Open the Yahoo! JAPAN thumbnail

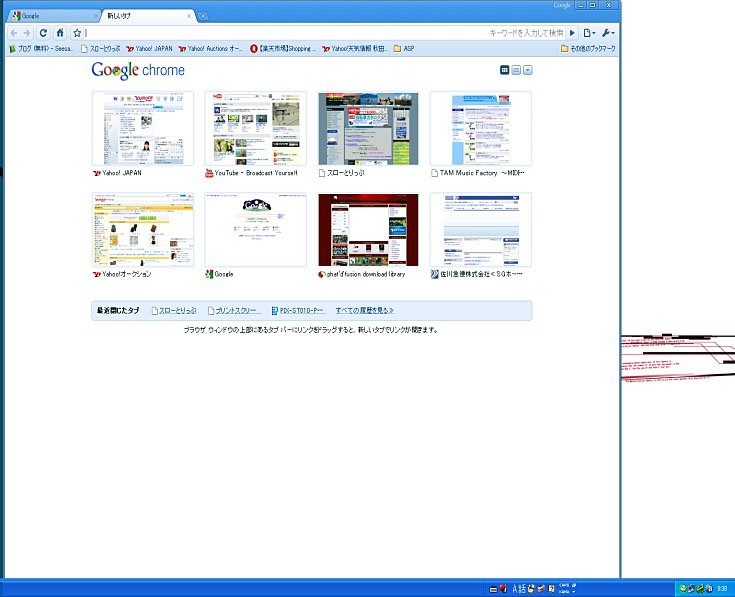[x=143, y=128]
